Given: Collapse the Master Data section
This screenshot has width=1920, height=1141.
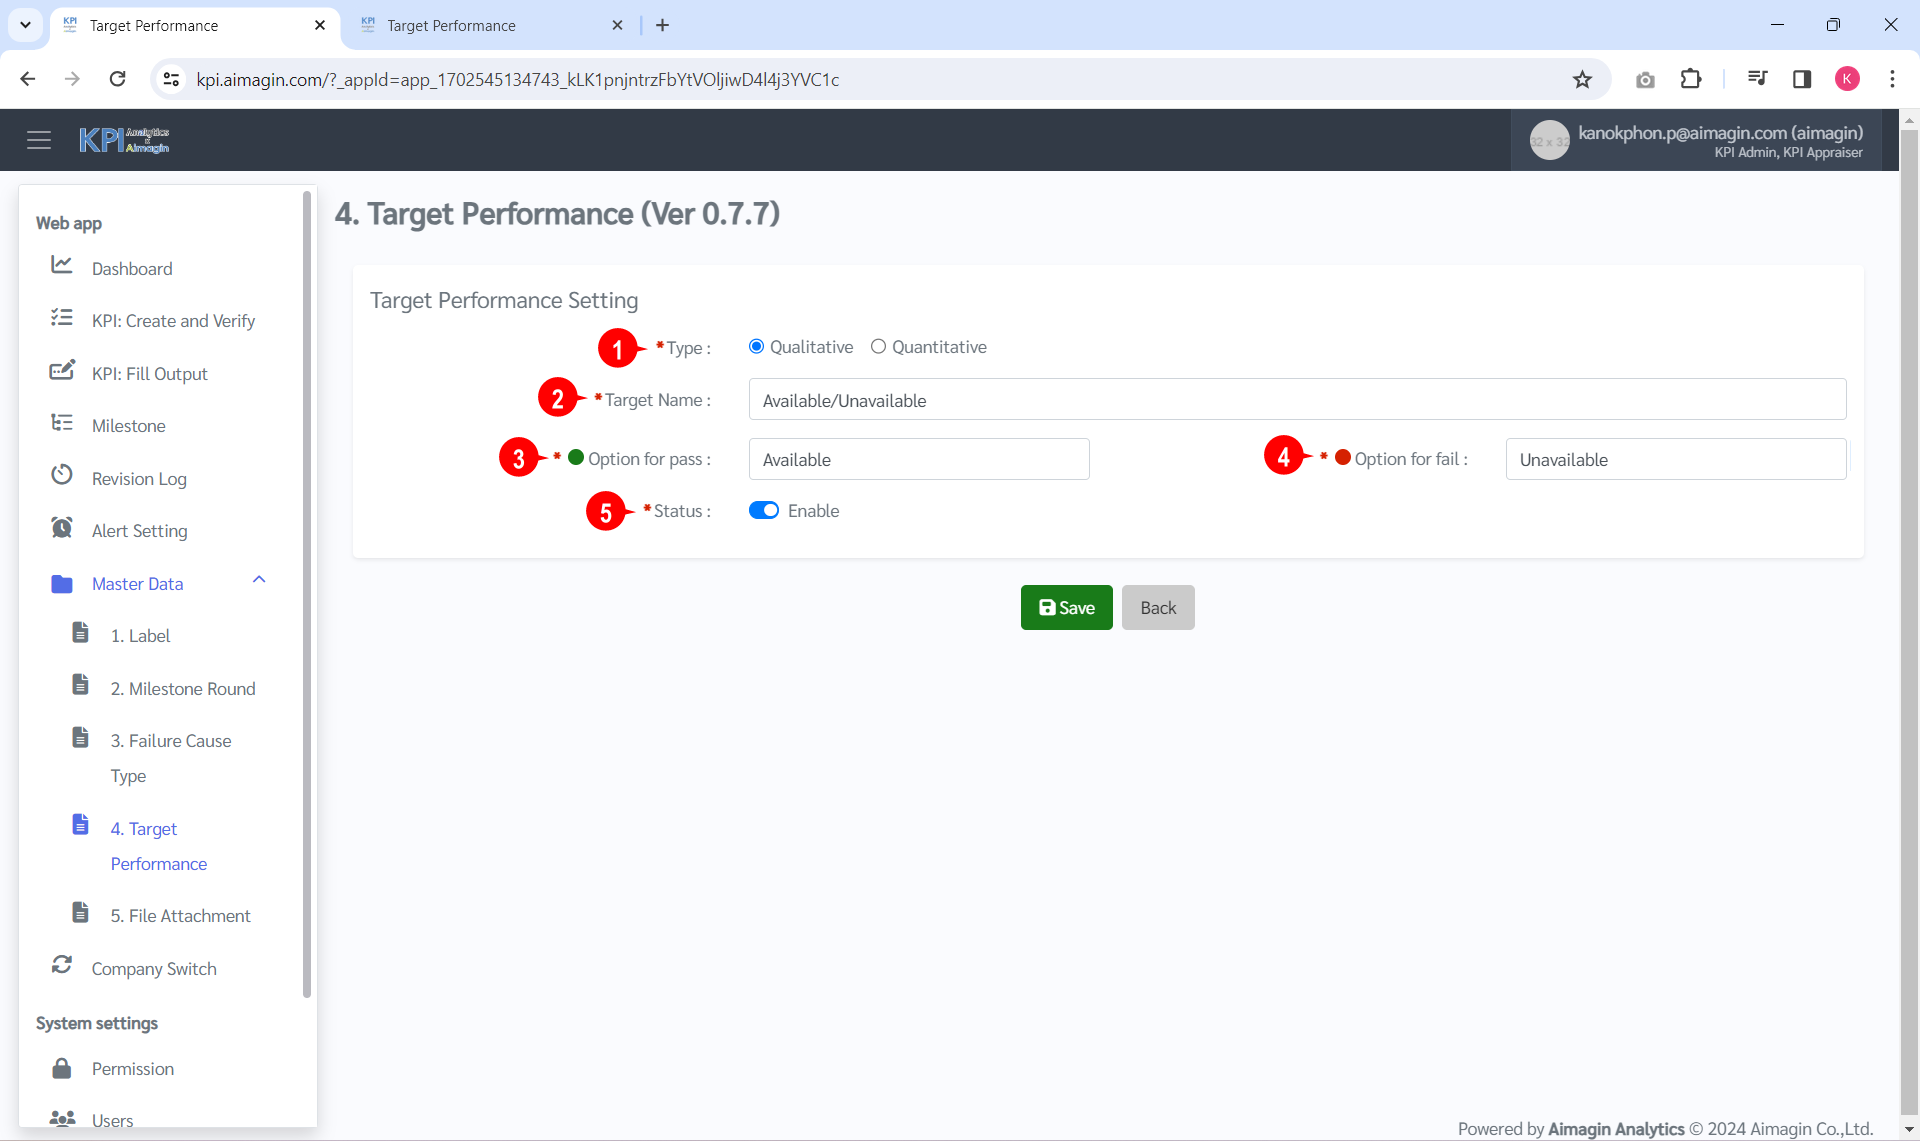Looking at the screenshot, I should [x=259, y=580].
